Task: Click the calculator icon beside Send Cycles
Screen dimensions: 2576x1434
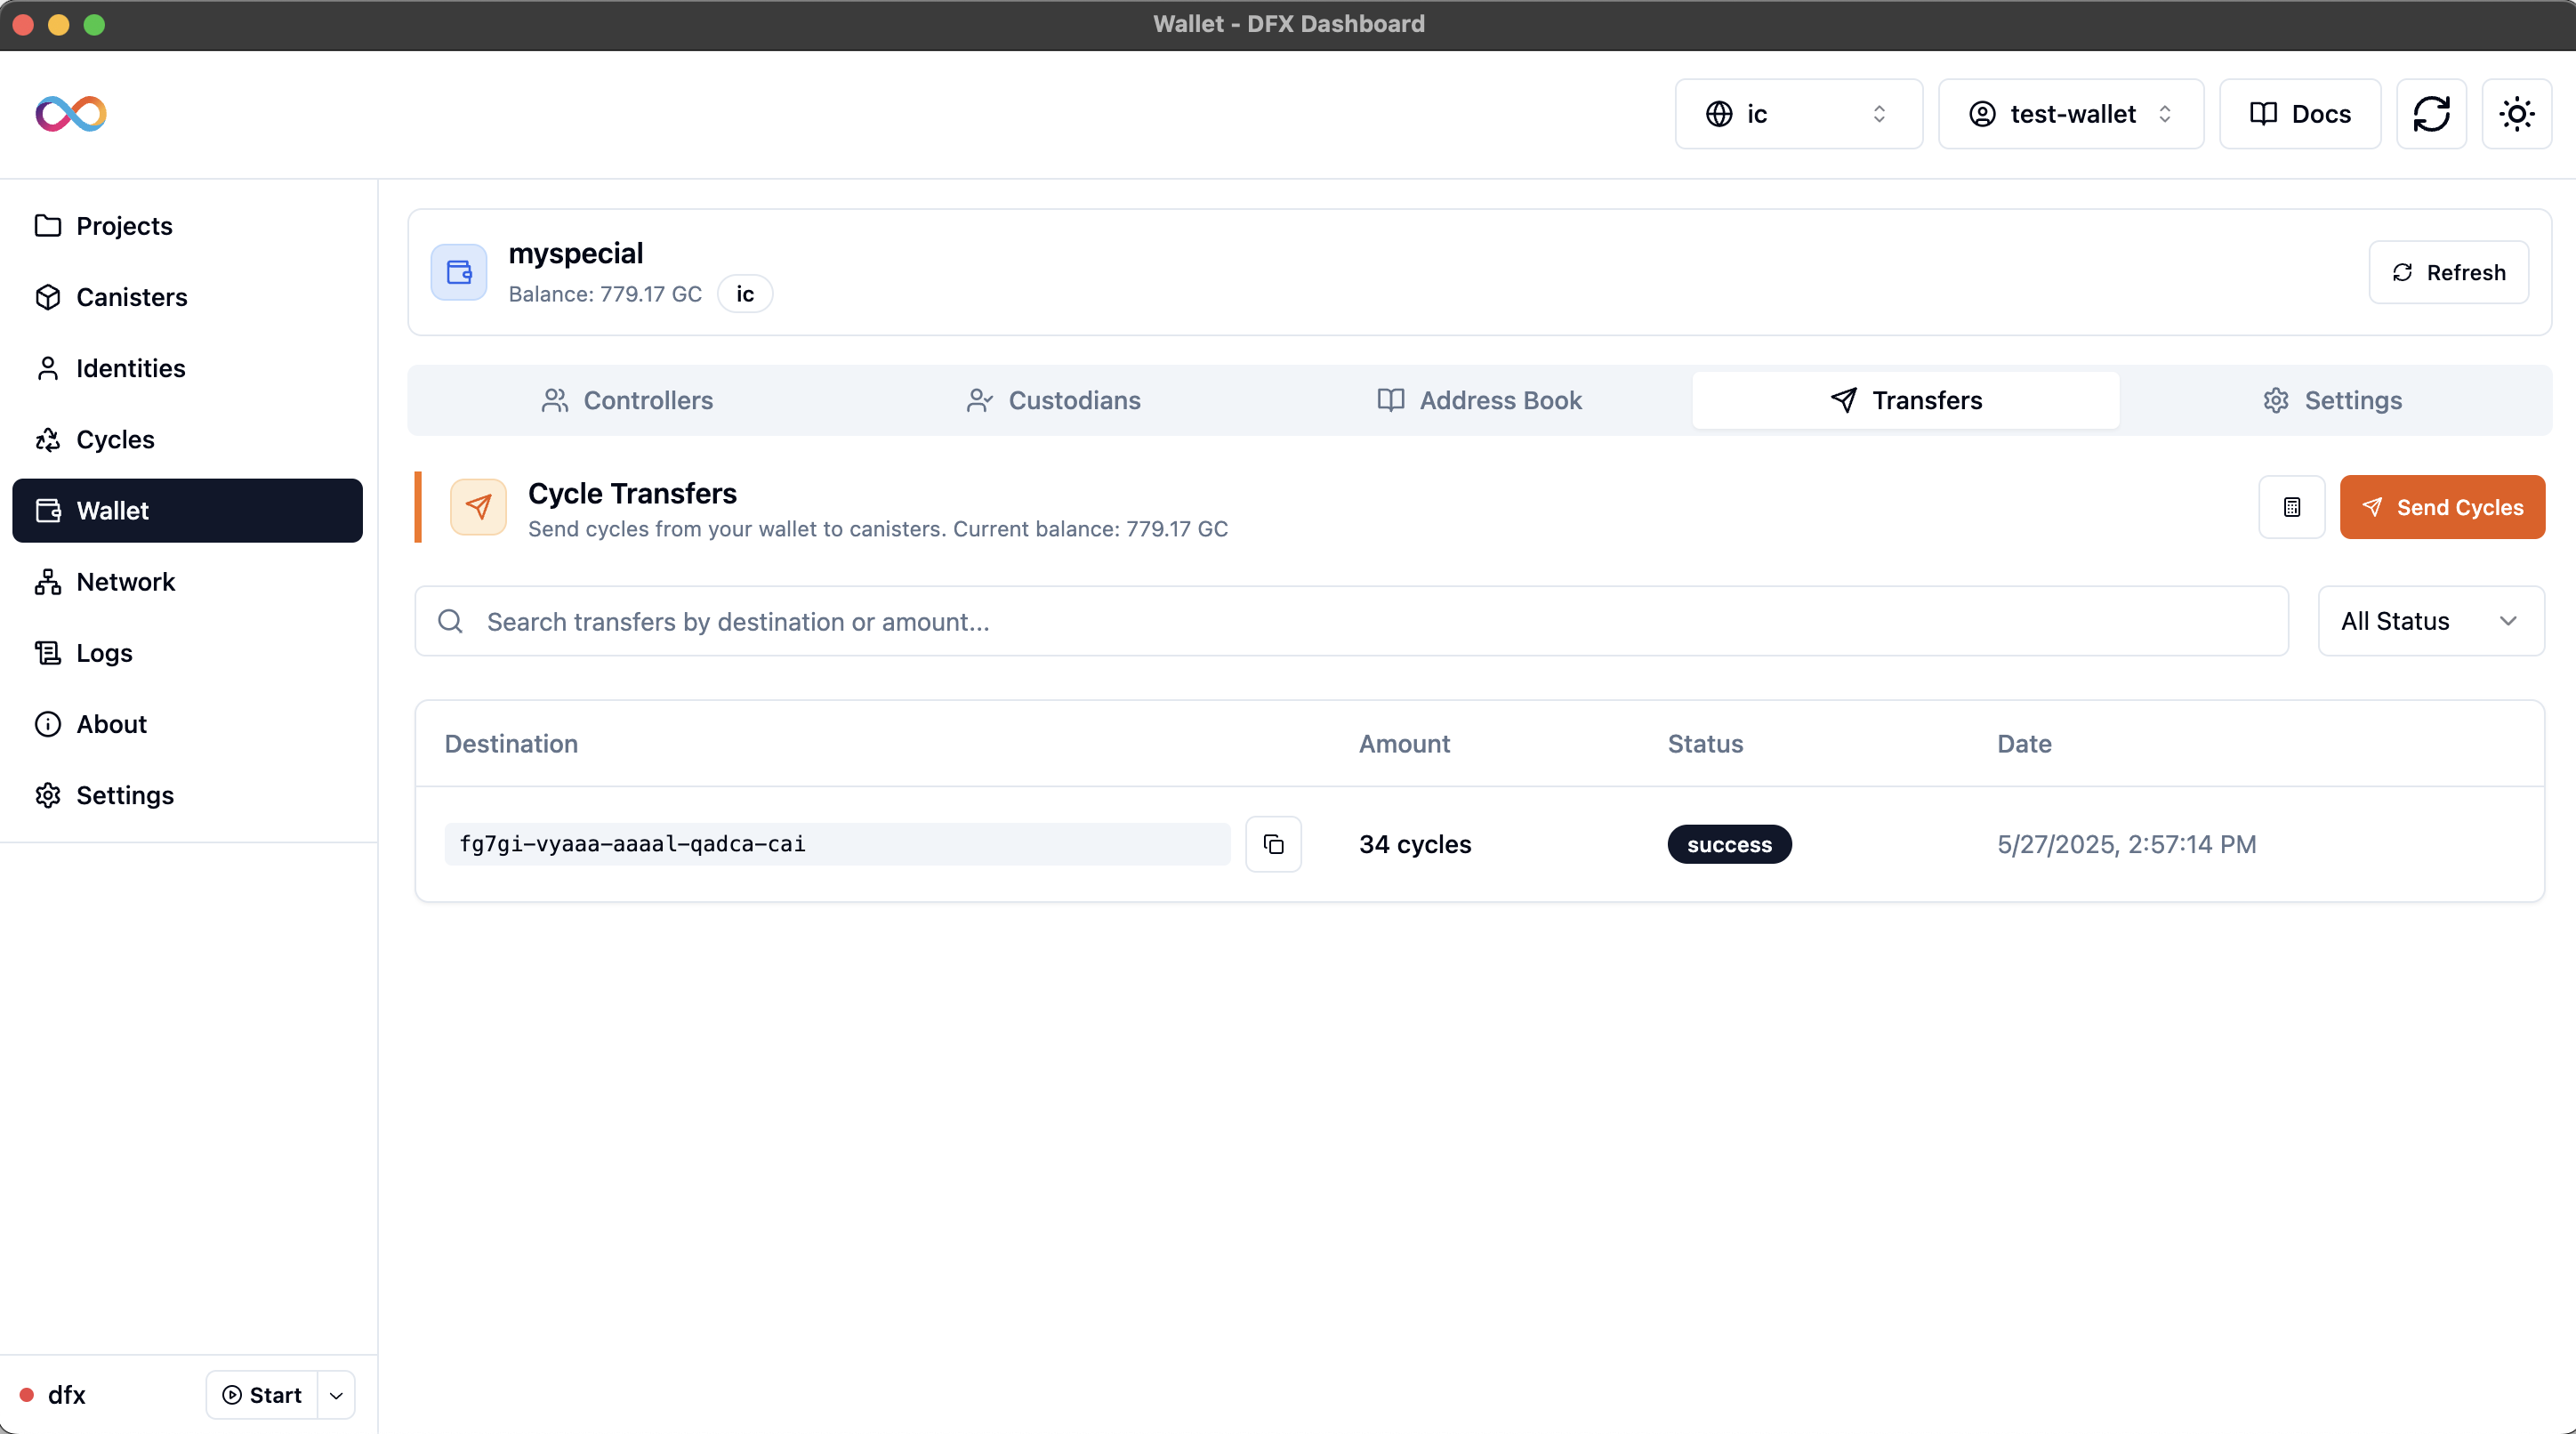Action: point(2291,507)
